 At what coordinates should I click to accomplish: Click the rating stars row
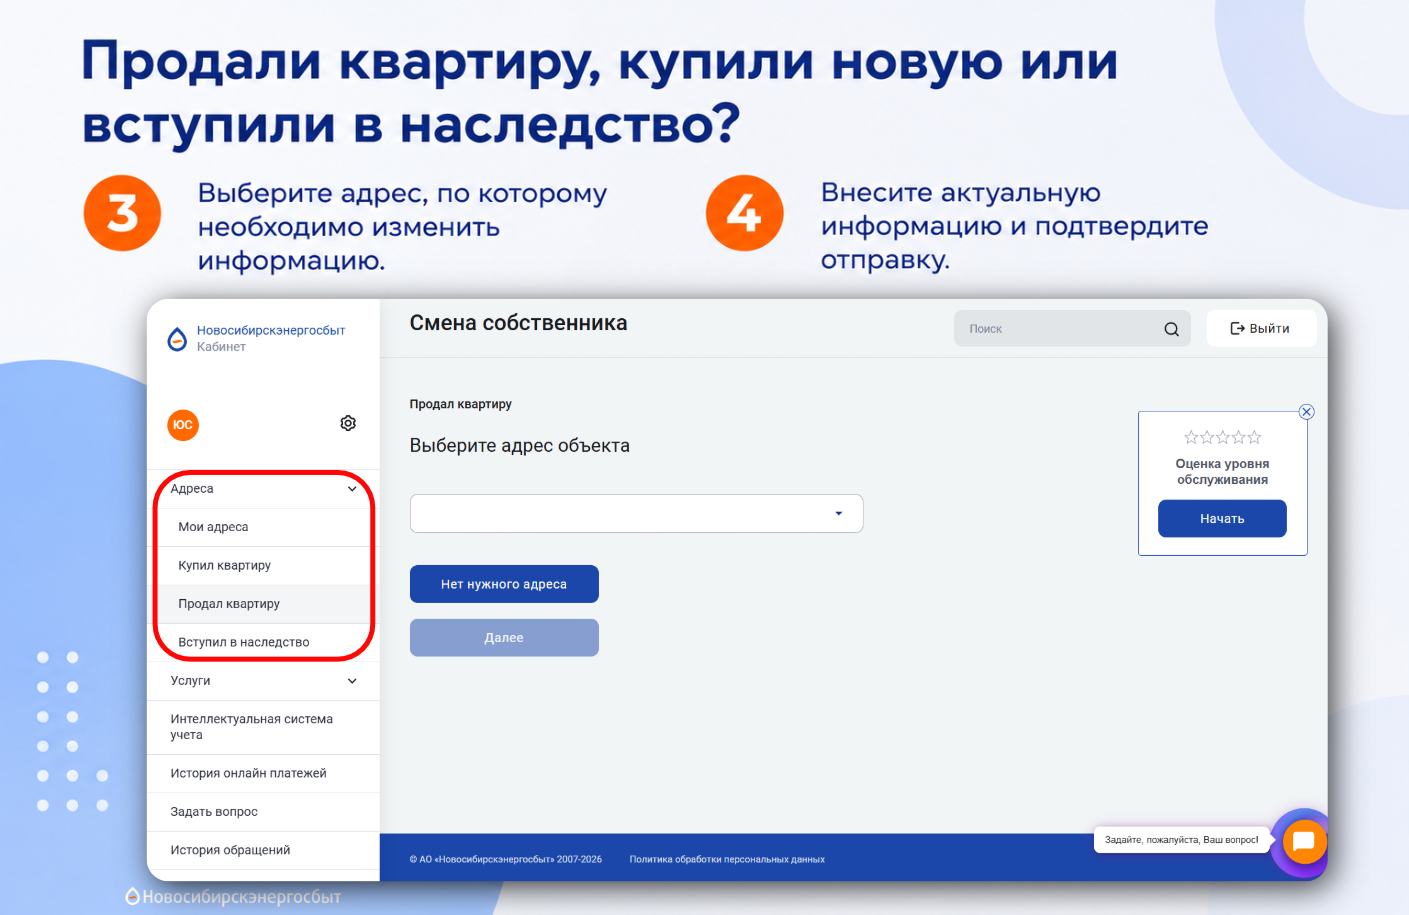click(x=1222, y=437)
